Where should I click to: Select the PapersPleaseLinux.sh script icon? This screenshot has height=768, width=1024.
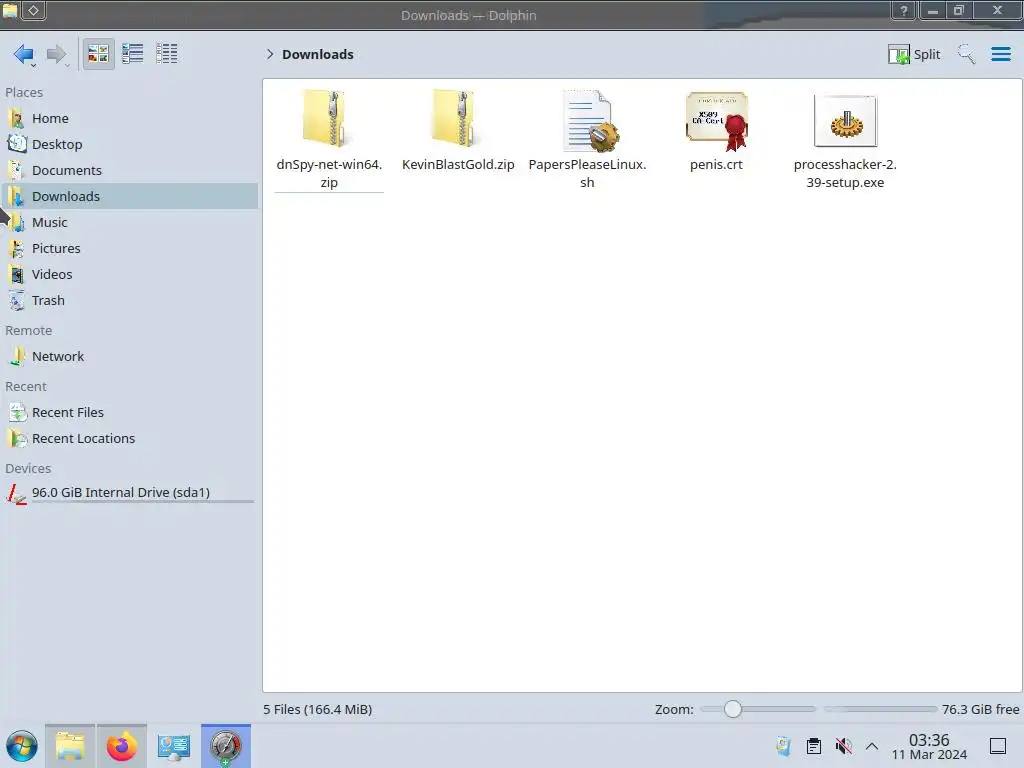590,121
